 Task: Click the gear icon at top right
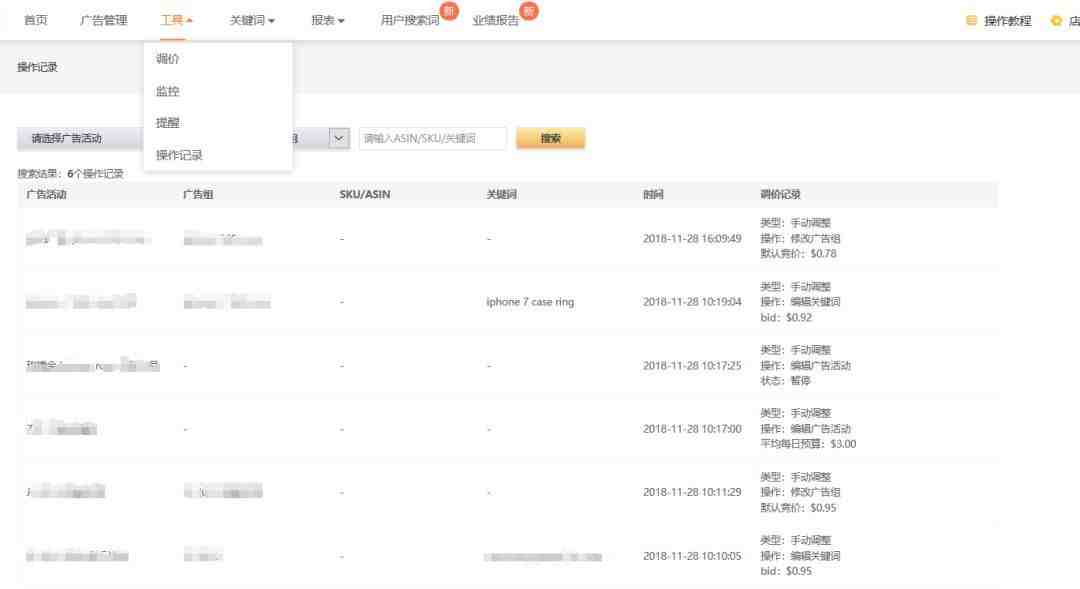(1056, 21)
